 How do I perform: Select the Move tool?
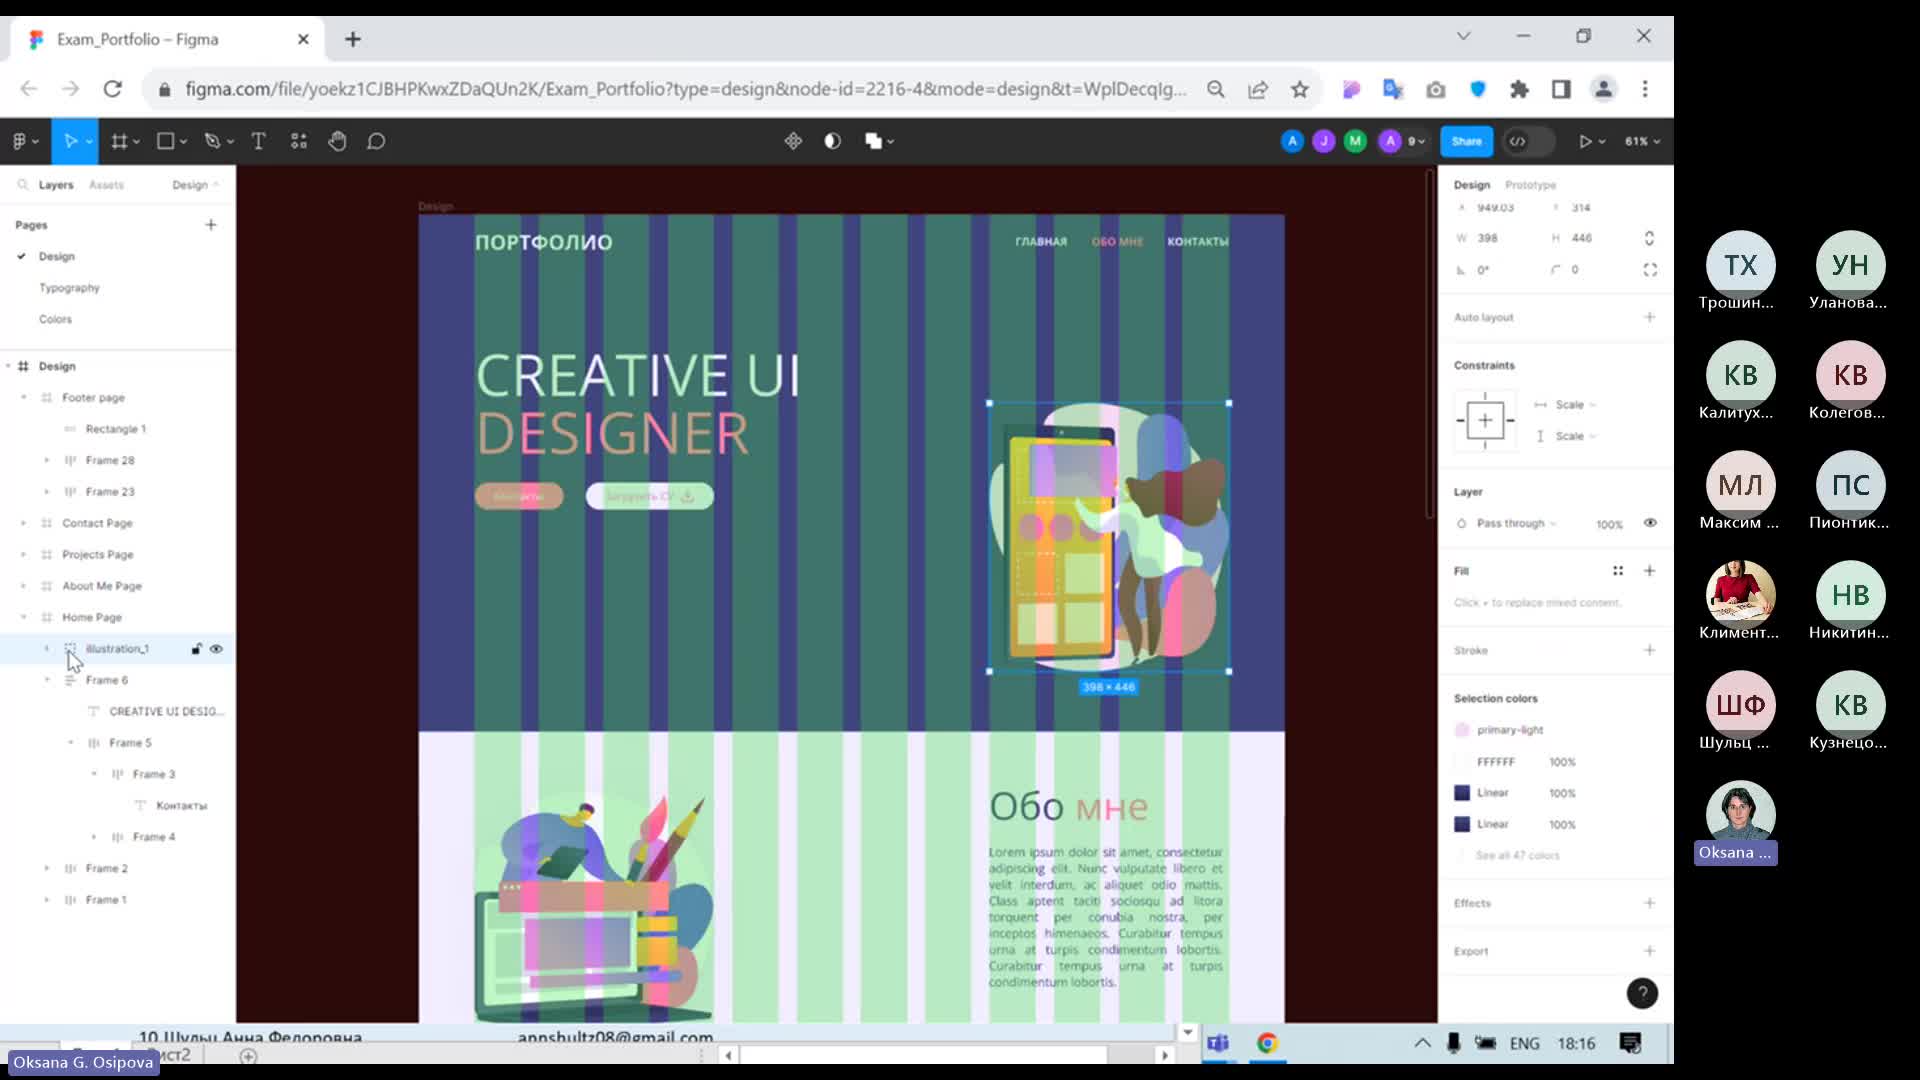click(70, 141)
